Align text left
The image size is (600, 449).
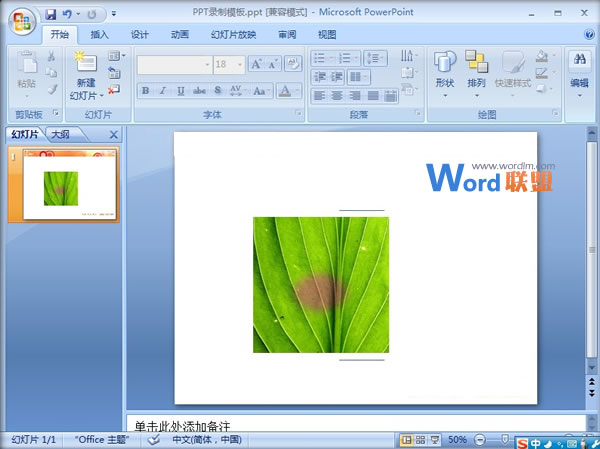[319, 95]
